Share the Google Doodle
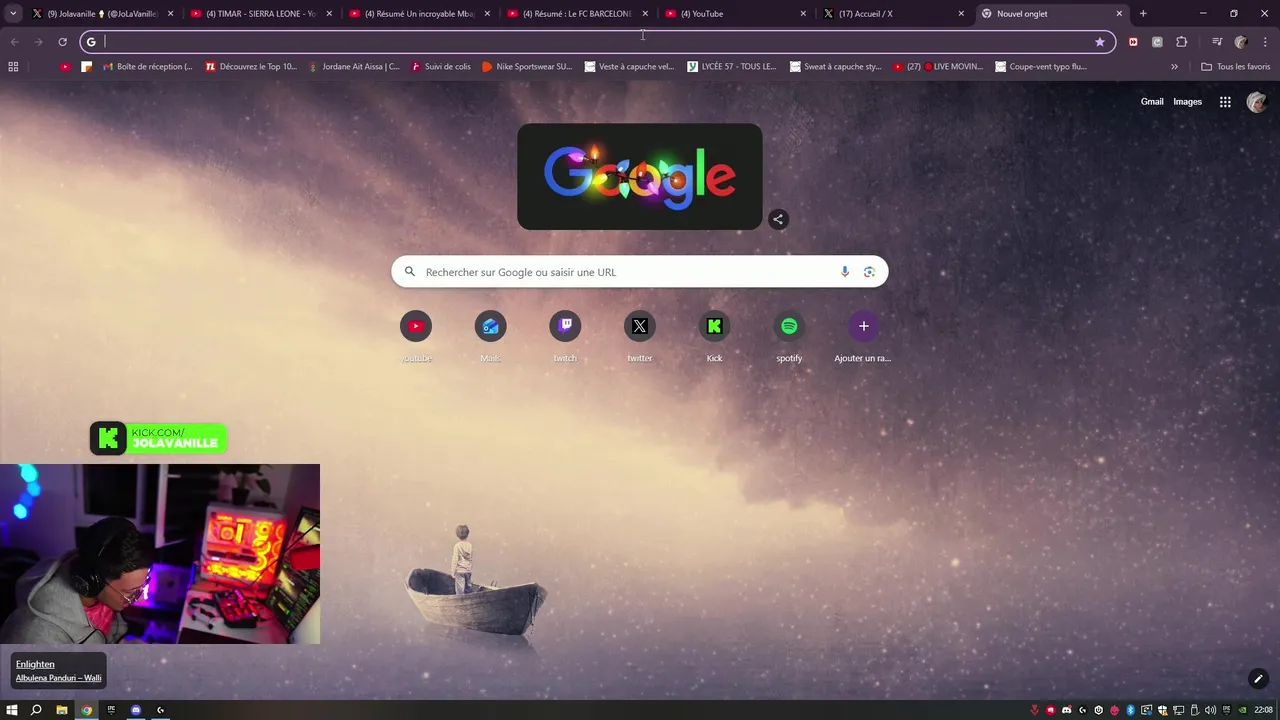 778,219
